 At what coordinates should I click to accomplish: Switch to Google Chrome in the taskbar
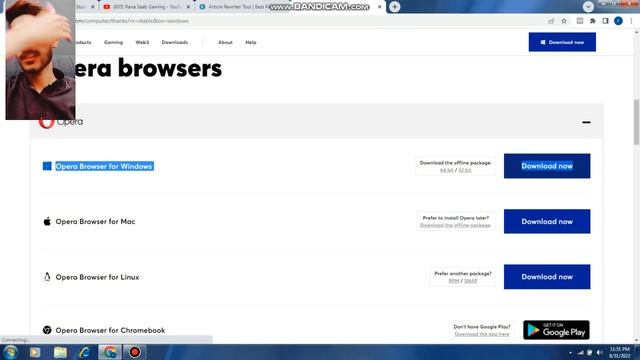tap(109, 352)
